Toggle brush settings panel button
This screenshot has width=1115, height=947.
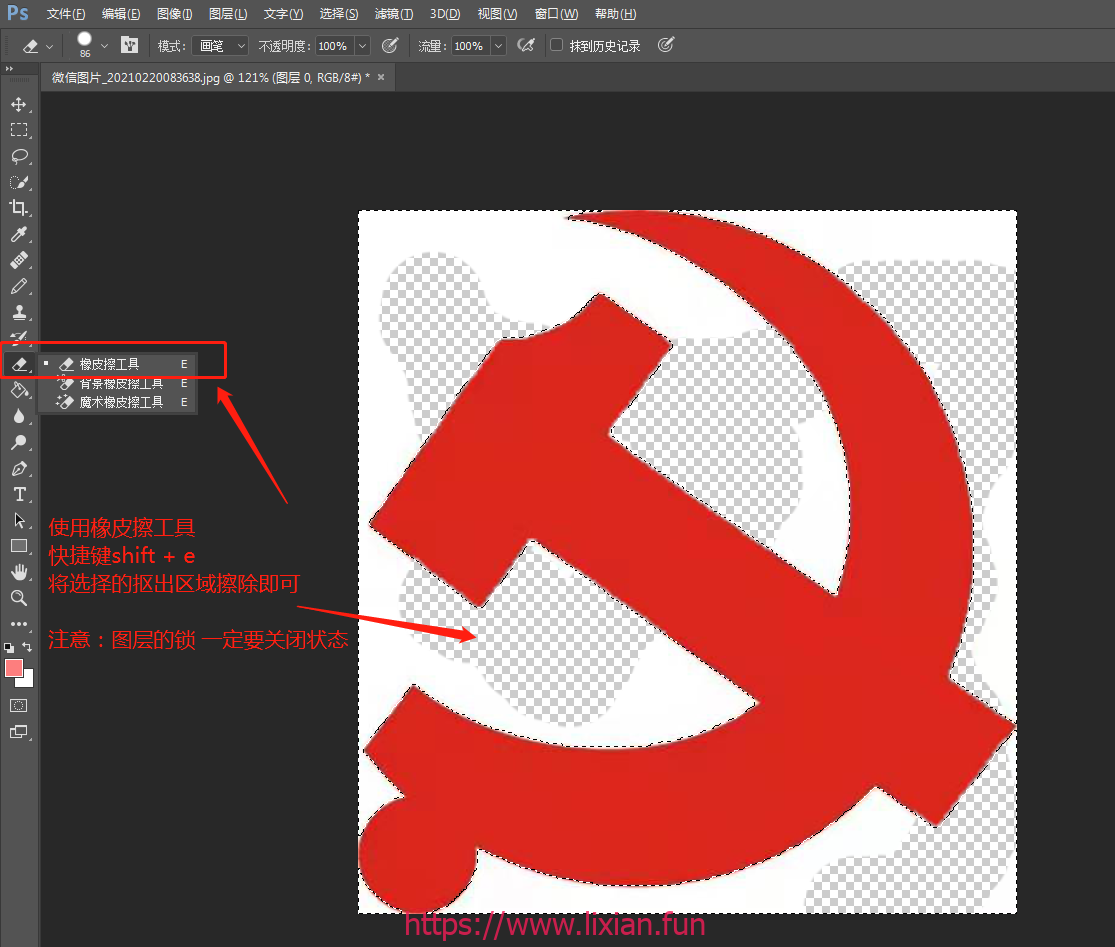click(x=129, y=46)
